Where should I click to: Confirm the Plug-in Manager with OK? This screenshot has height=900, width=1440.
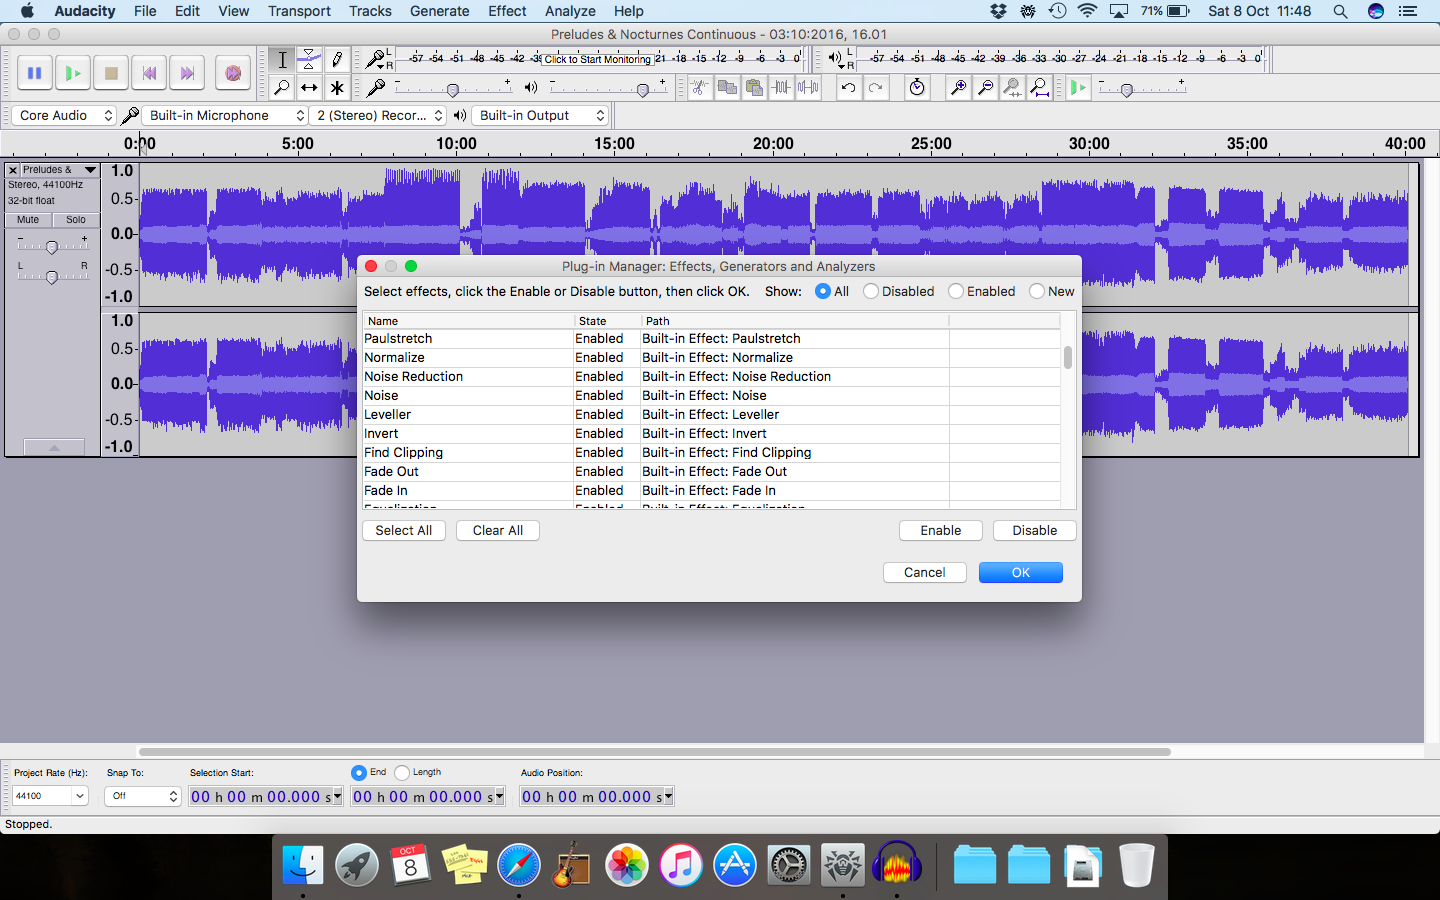[x=1021, y=573]
